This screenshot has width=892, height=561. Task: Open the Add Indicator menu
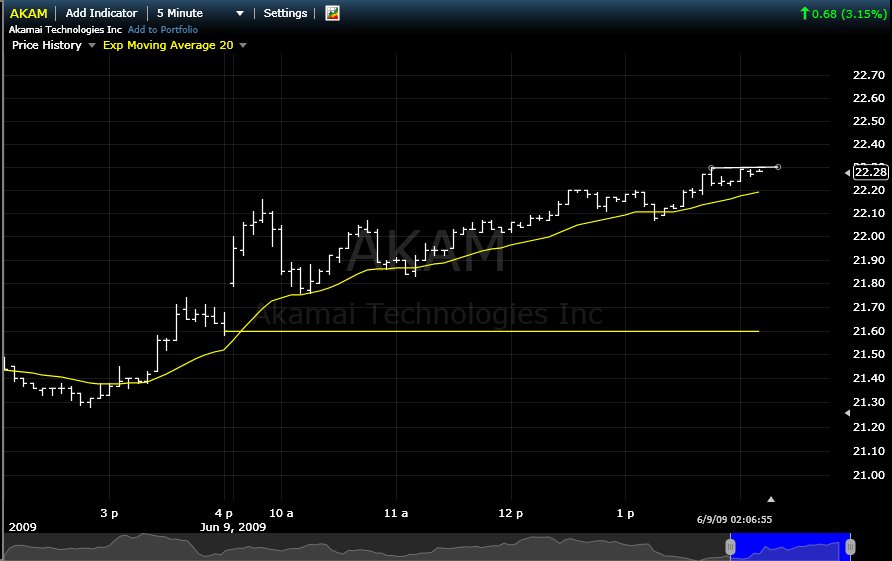pos(101,13)
